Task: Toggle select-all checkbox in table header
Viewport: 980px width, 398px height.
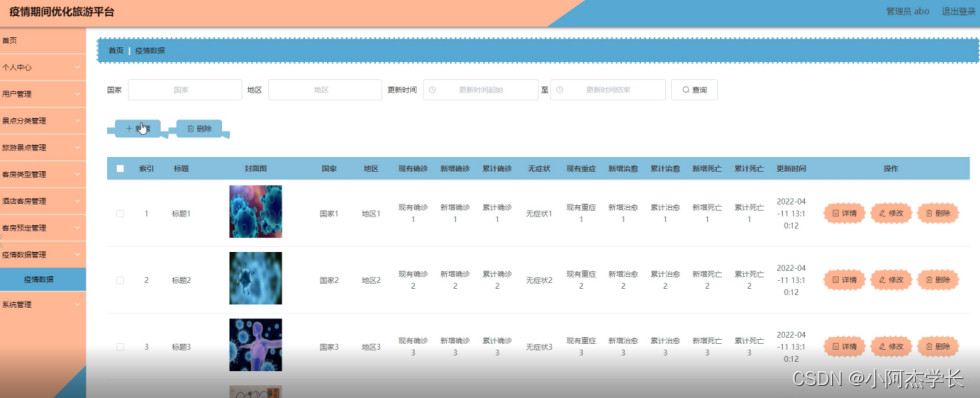Action: coord(120,169)
